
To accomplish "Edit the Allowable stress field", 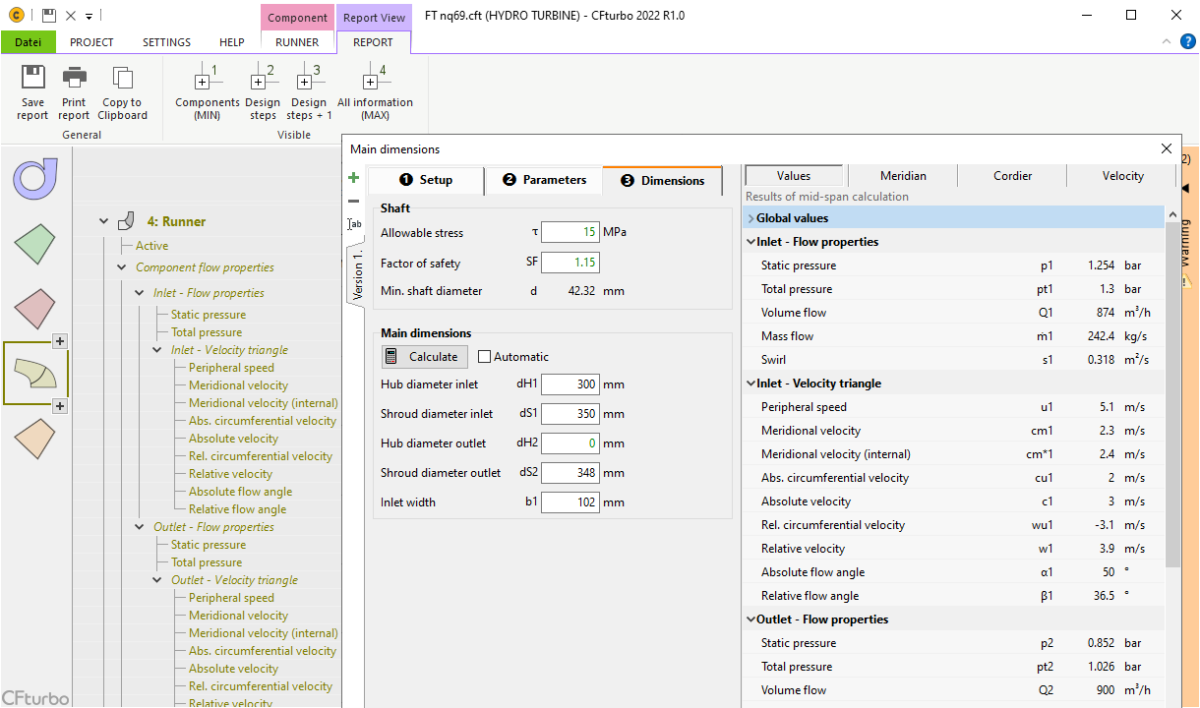I will (570, 232).
